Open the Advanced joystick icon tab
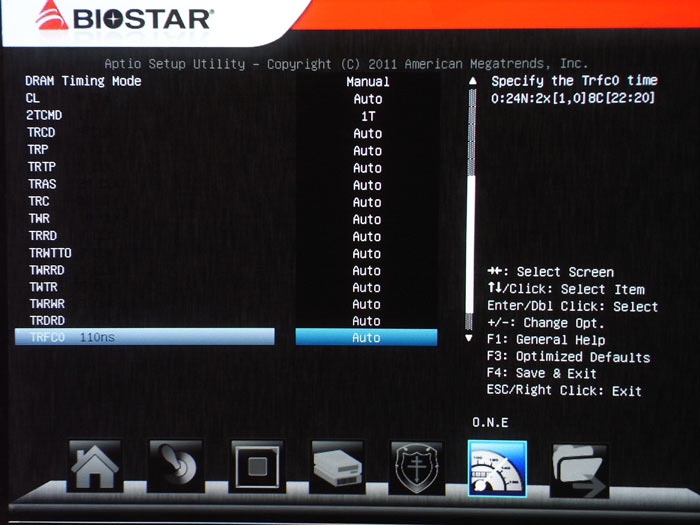Screen dimensions: 700x525 coord(176,466)
